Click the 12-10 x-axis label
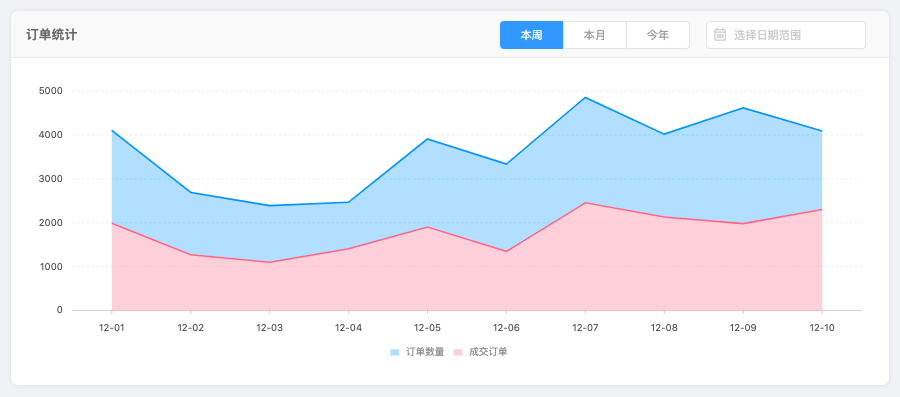The width and height of the screenshot is (900, 397). [822, 328]
